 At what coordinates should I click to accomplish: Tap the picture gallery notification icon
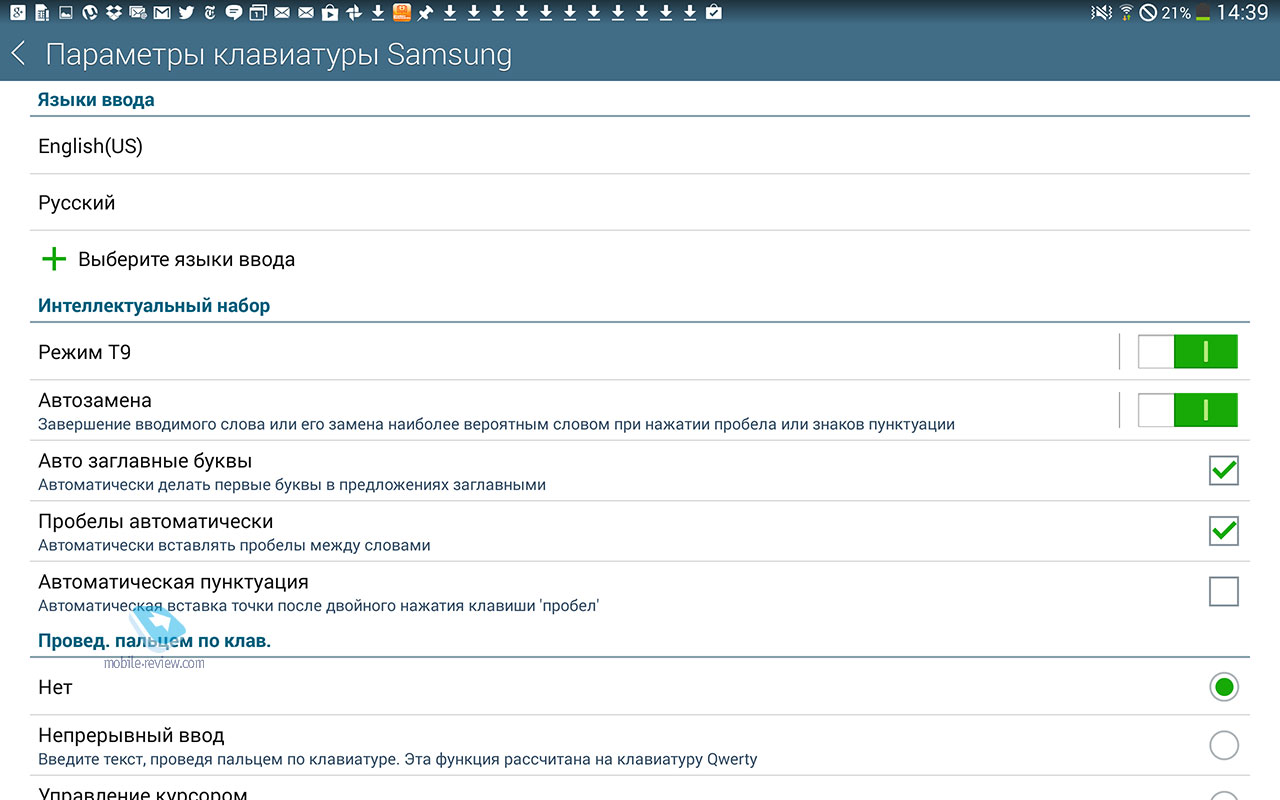[65, 13]
